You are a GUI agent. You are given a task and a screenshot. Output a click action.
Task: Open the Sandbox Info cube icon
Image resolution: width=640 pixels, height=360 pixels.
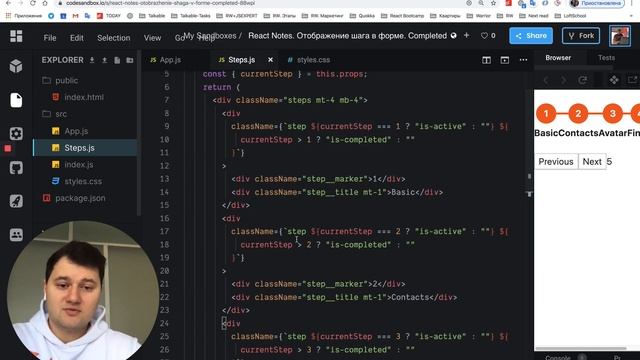[16, 66]
